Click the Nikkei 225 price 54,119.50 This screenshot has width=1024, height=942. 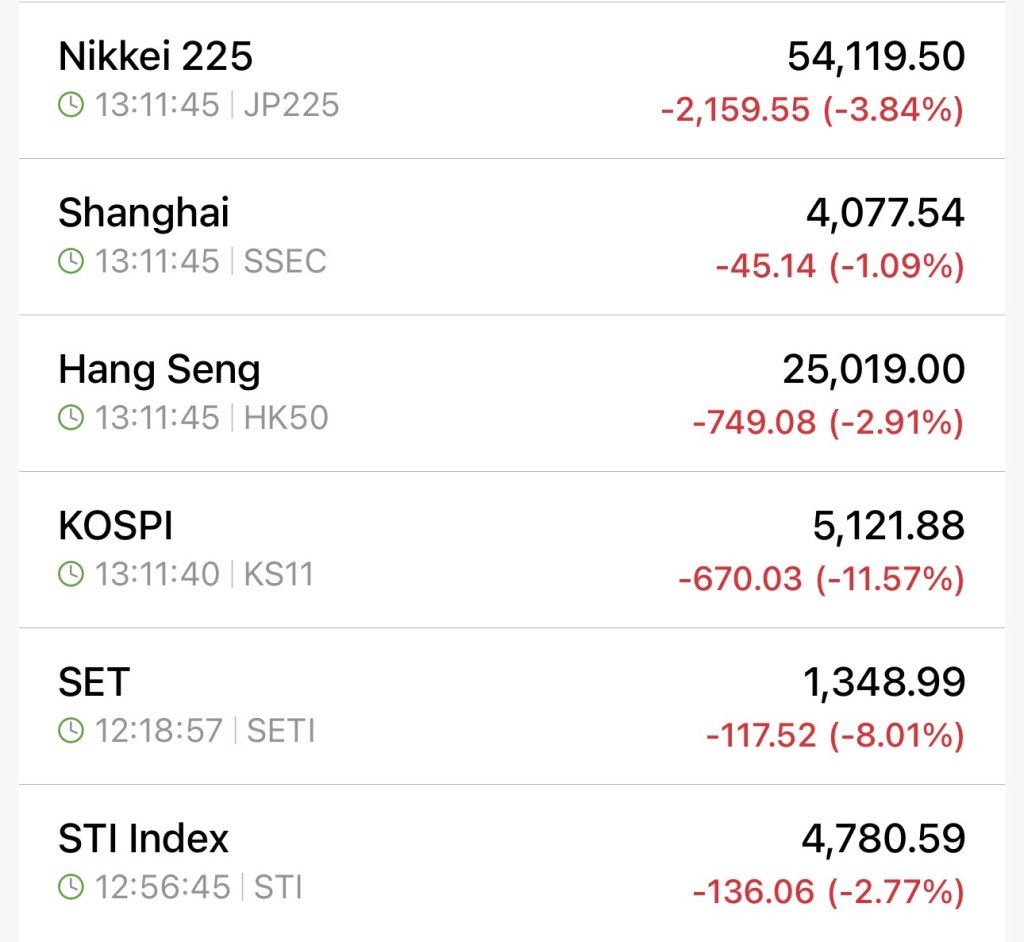pos(875,57)
